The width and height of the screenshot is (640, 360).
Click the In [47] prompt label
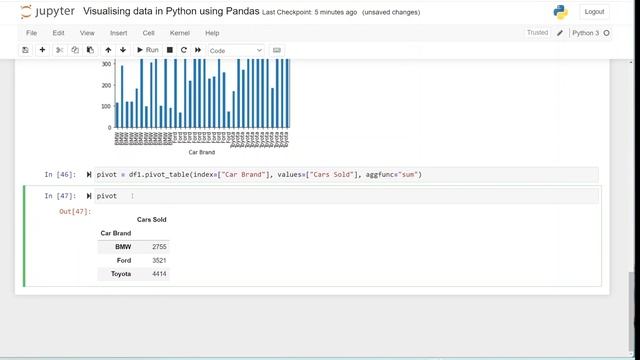tap(60, 196)
